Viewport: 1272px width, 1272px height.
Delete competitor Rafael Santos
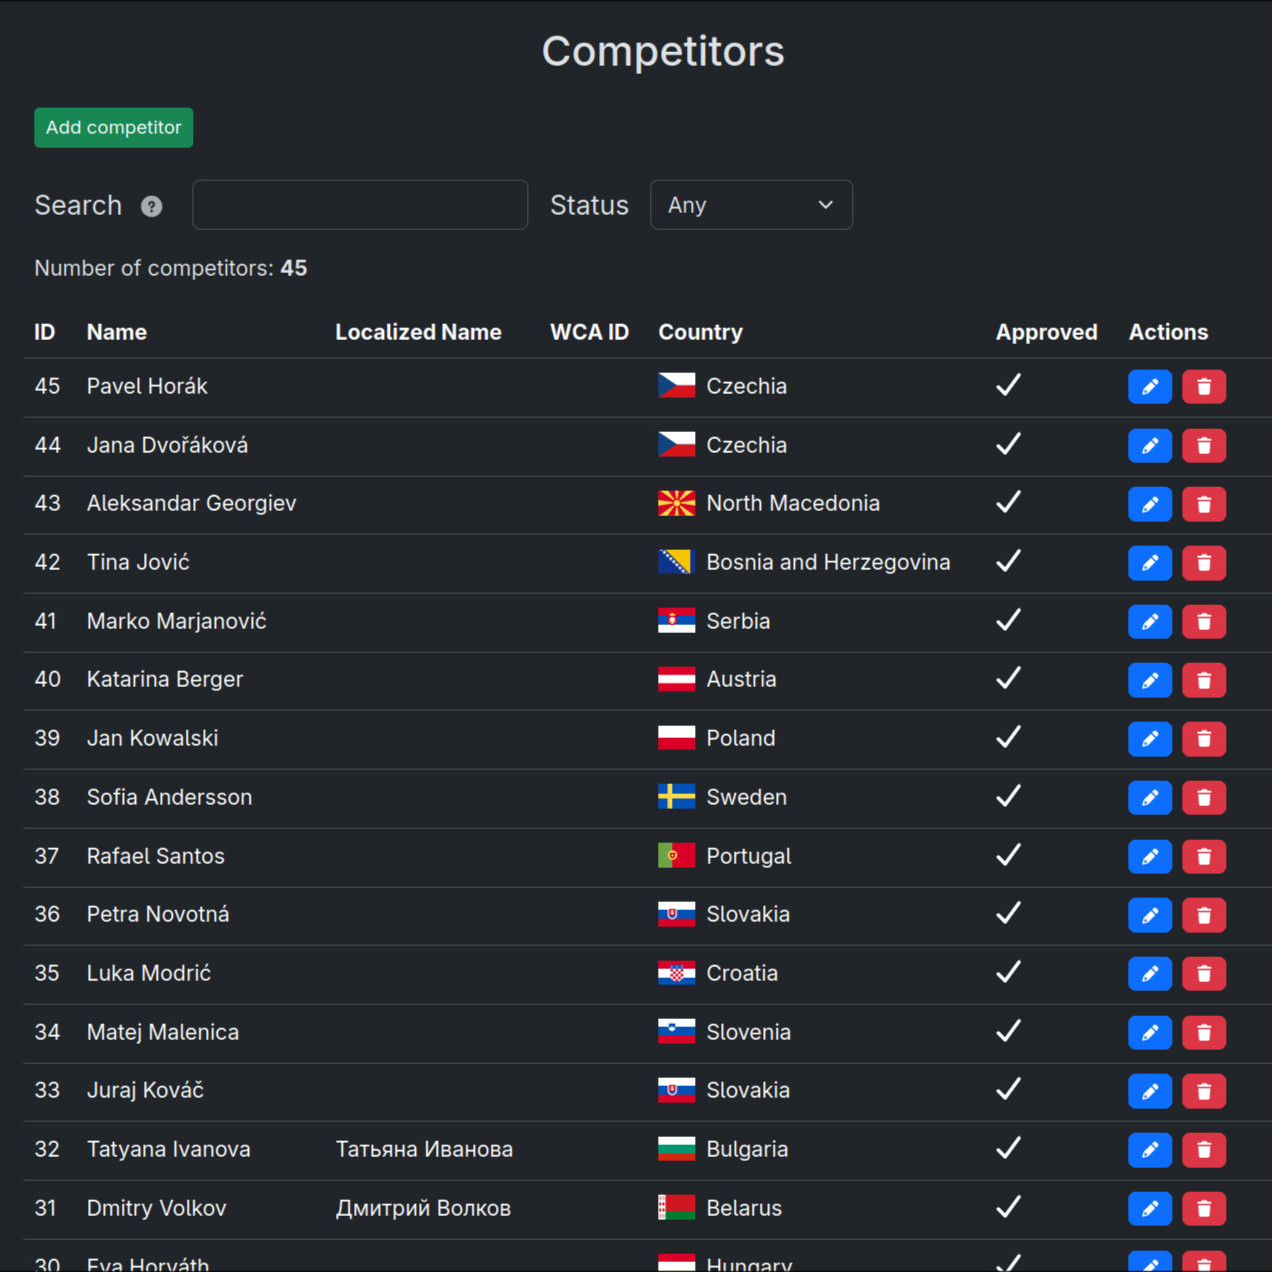[1203, 857]
